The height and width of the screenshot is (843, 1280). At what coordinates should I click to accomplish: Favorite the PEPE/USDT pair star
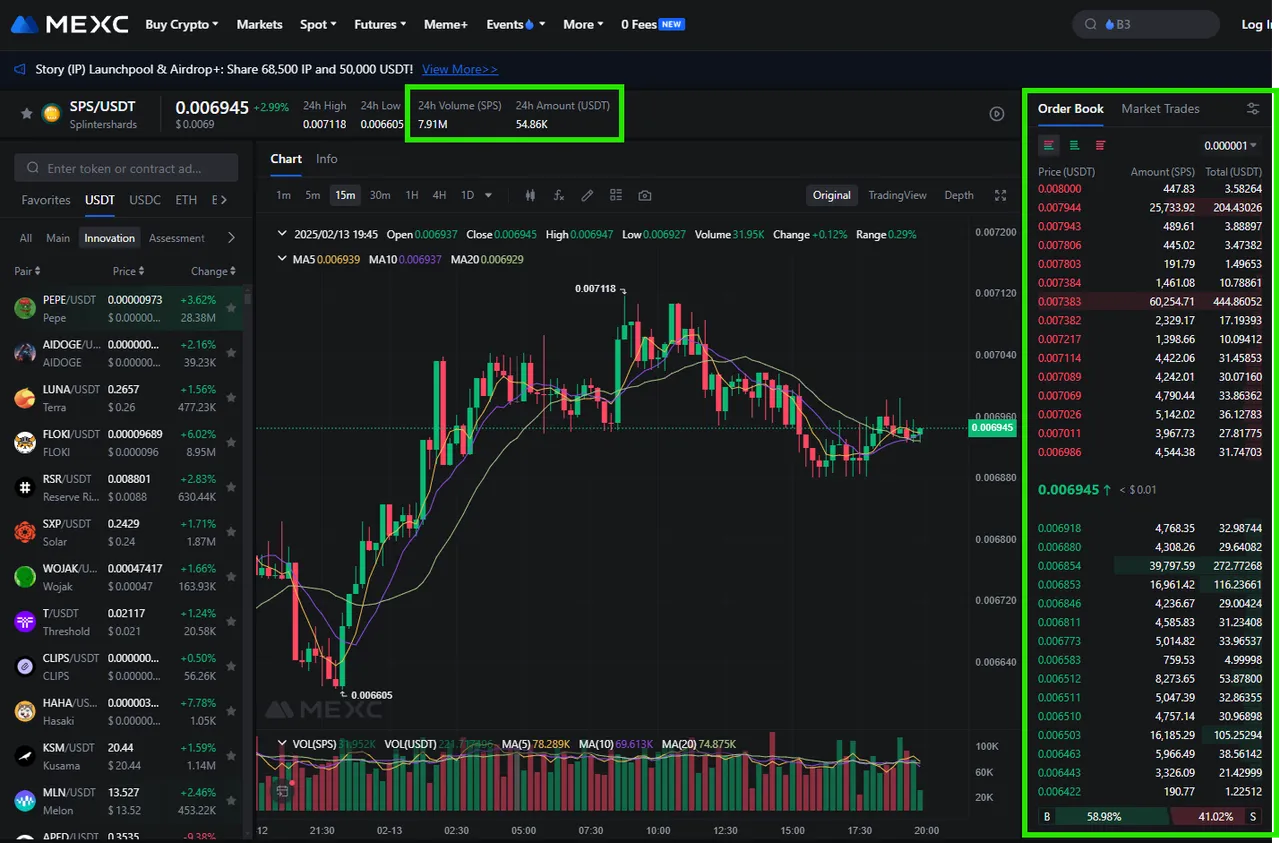tap(231, 308)
